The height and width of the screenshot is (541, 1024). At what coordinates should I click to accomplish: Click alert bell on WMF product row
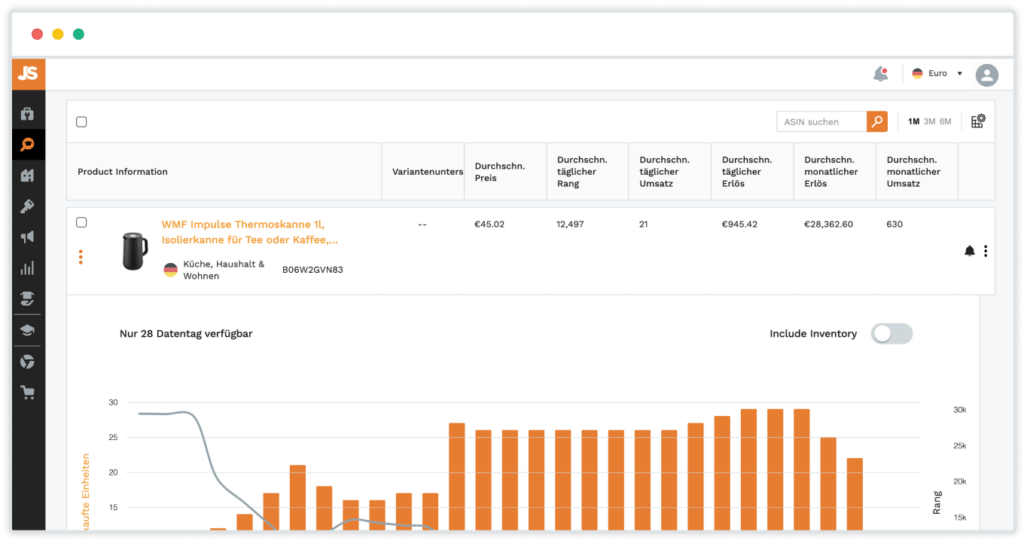point(969,251)
